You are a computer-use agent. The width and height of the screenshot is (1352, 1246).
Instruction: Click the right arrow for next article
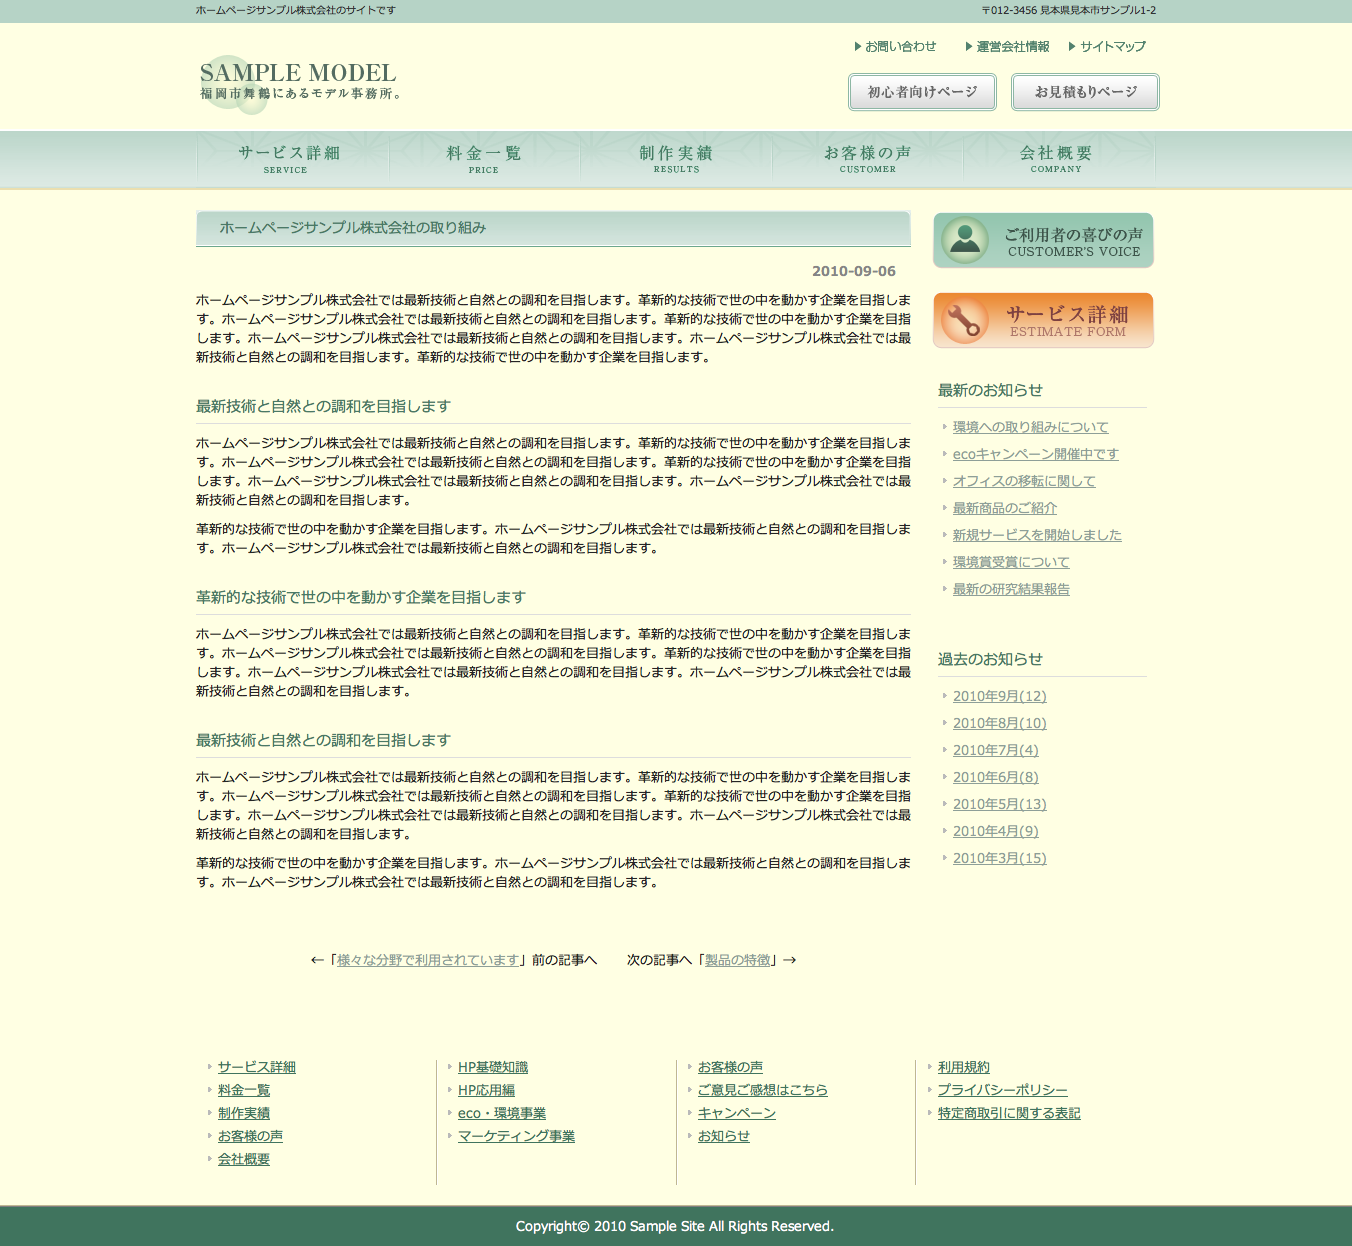pyautogui.click(x=790, y=960)
